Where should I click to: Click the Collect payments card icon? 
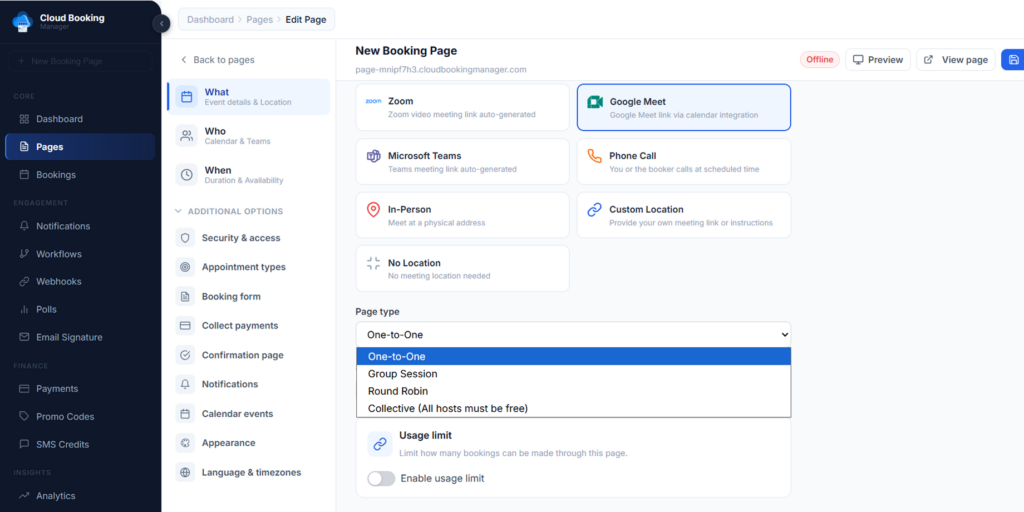(184, 326)
